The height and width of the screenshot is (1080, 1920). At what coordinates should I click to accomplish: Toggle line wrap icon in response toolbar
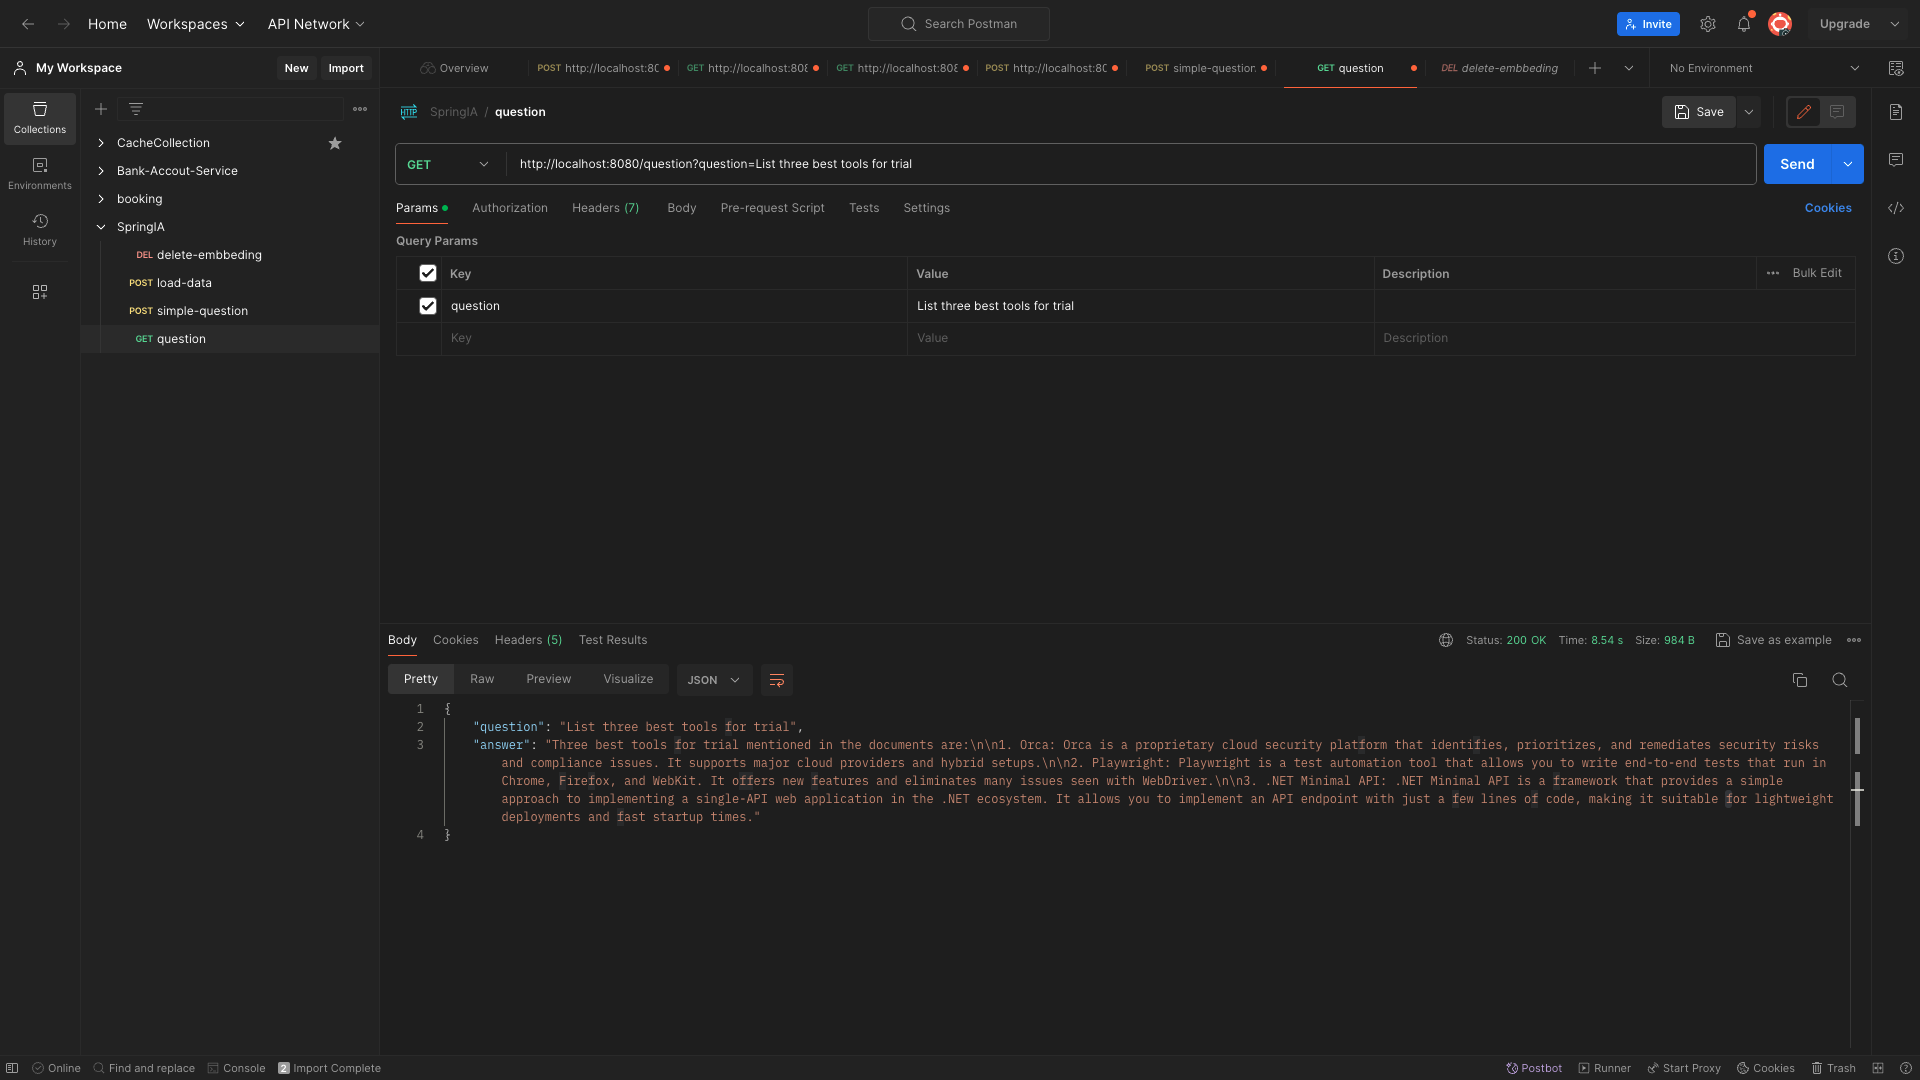click(x=777, y=680)
